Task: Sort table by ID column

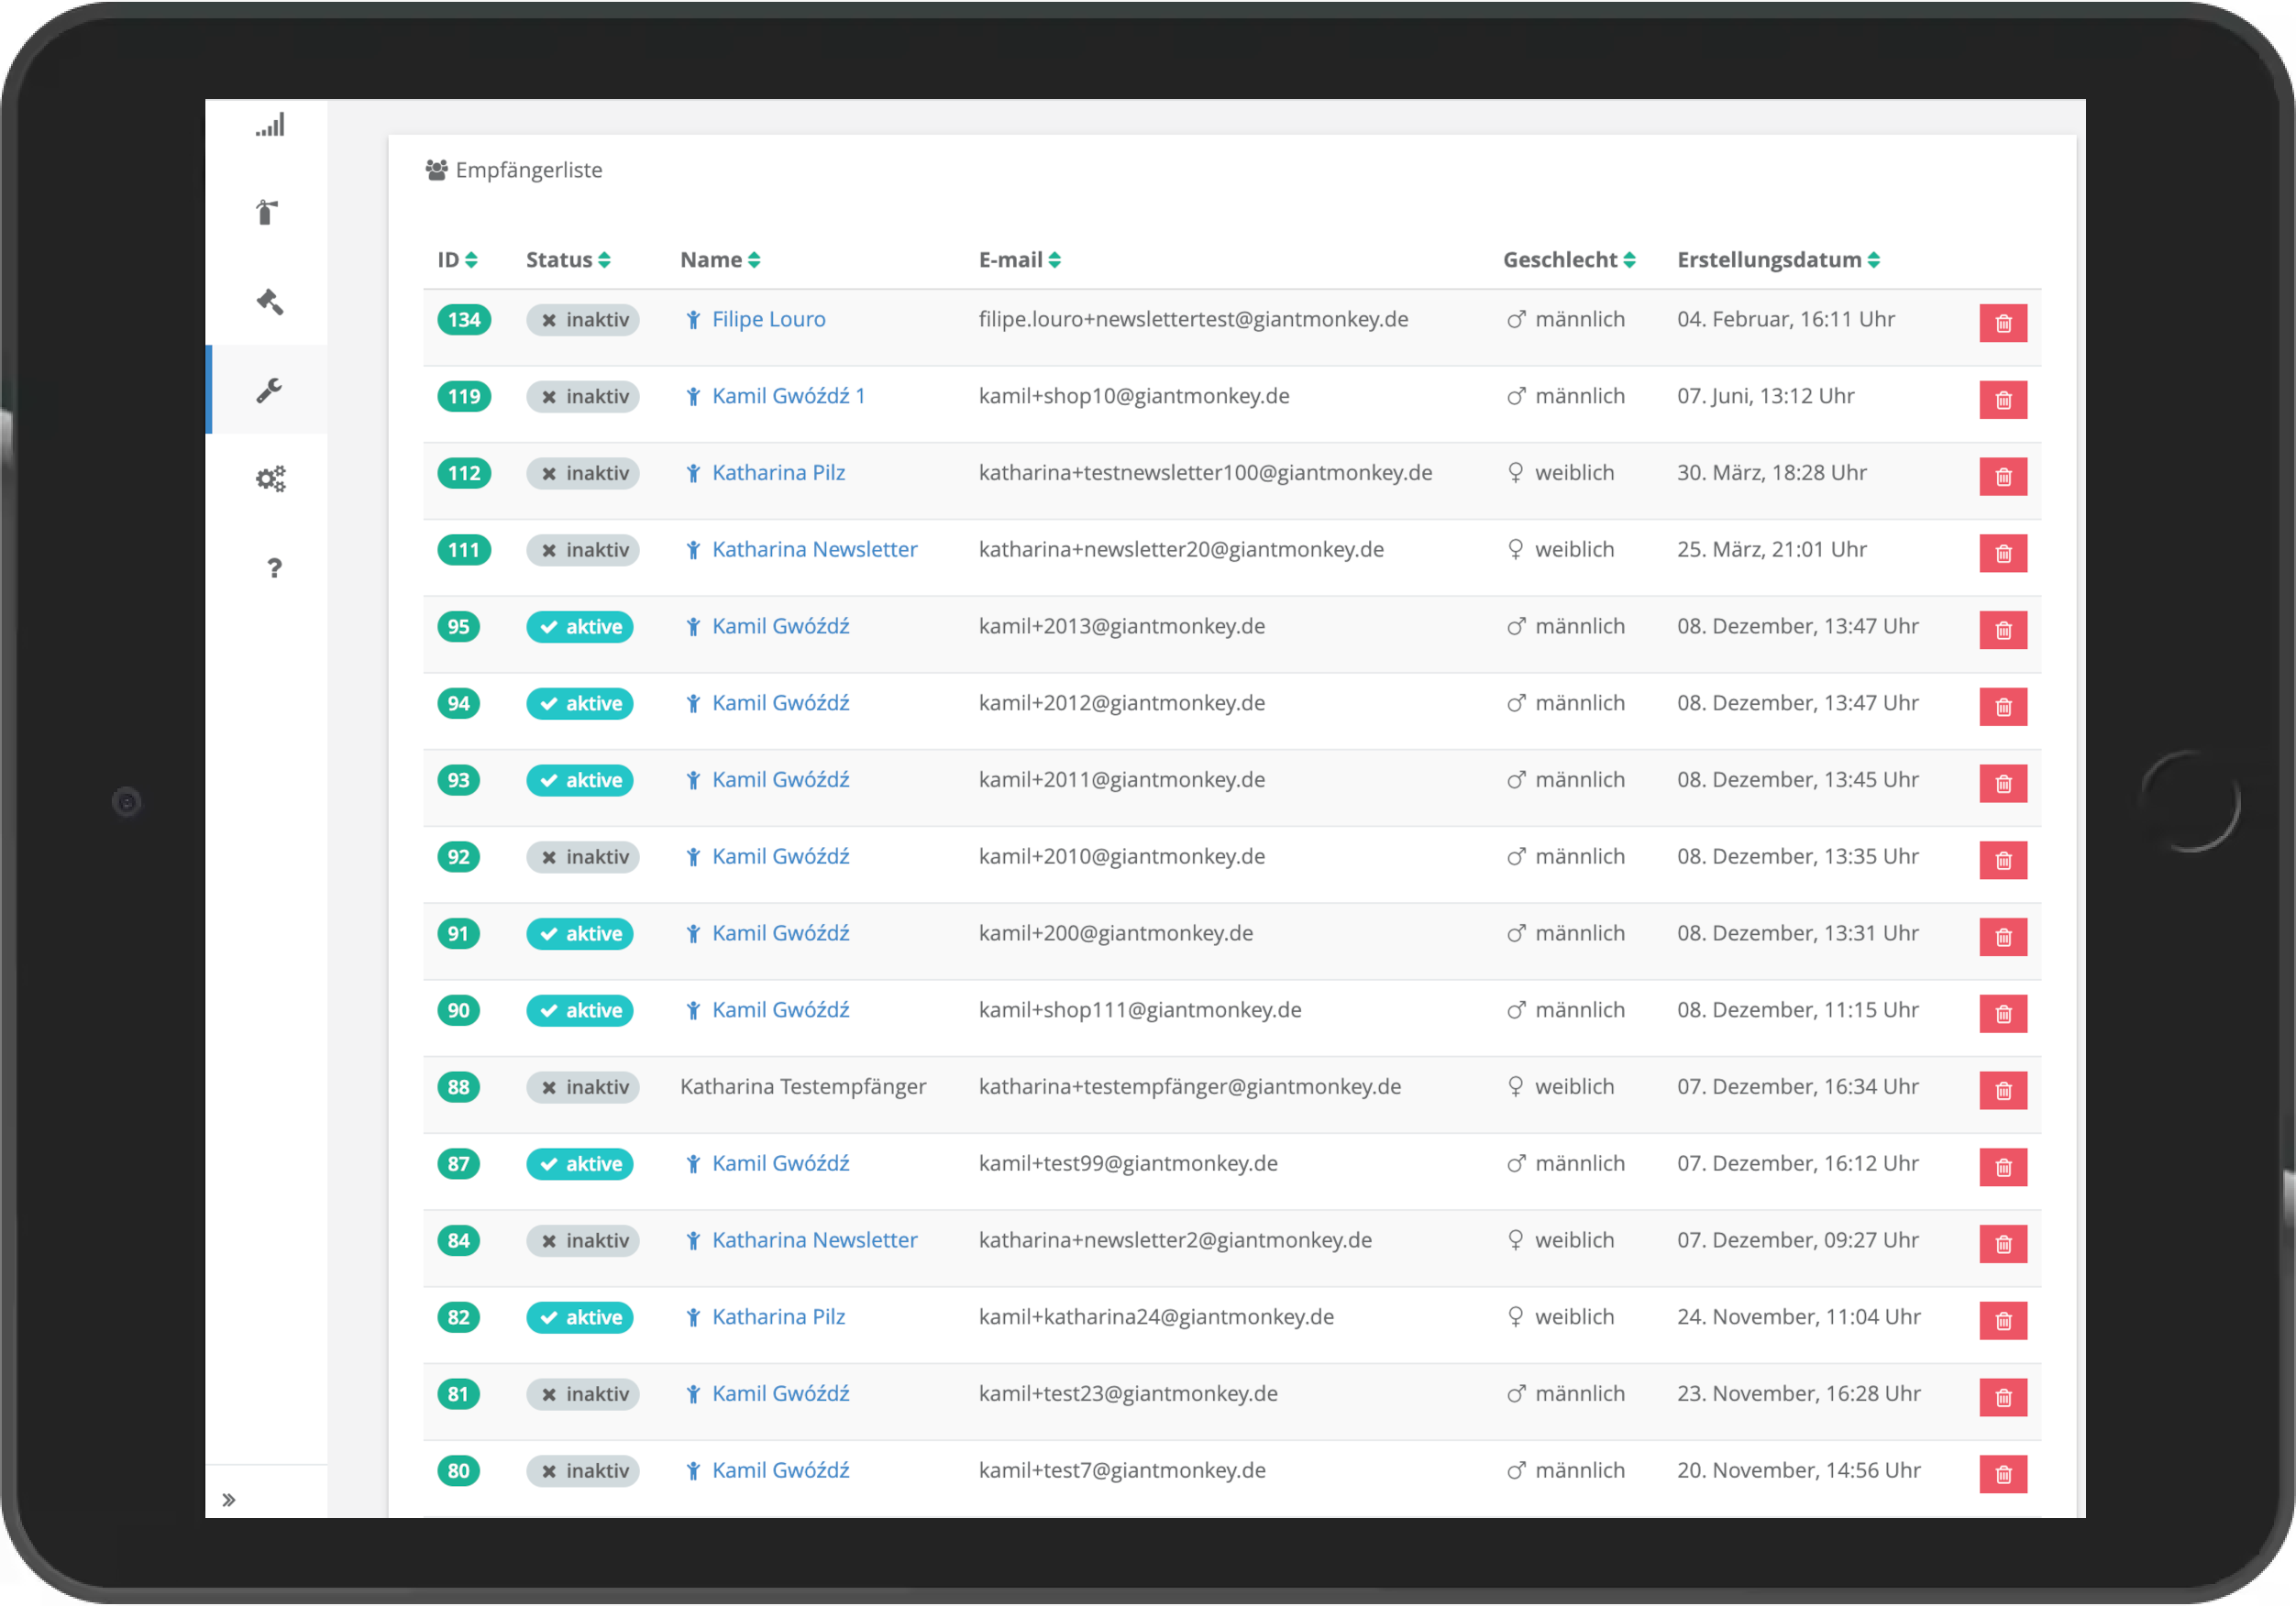Action: [x=457, y=260]
